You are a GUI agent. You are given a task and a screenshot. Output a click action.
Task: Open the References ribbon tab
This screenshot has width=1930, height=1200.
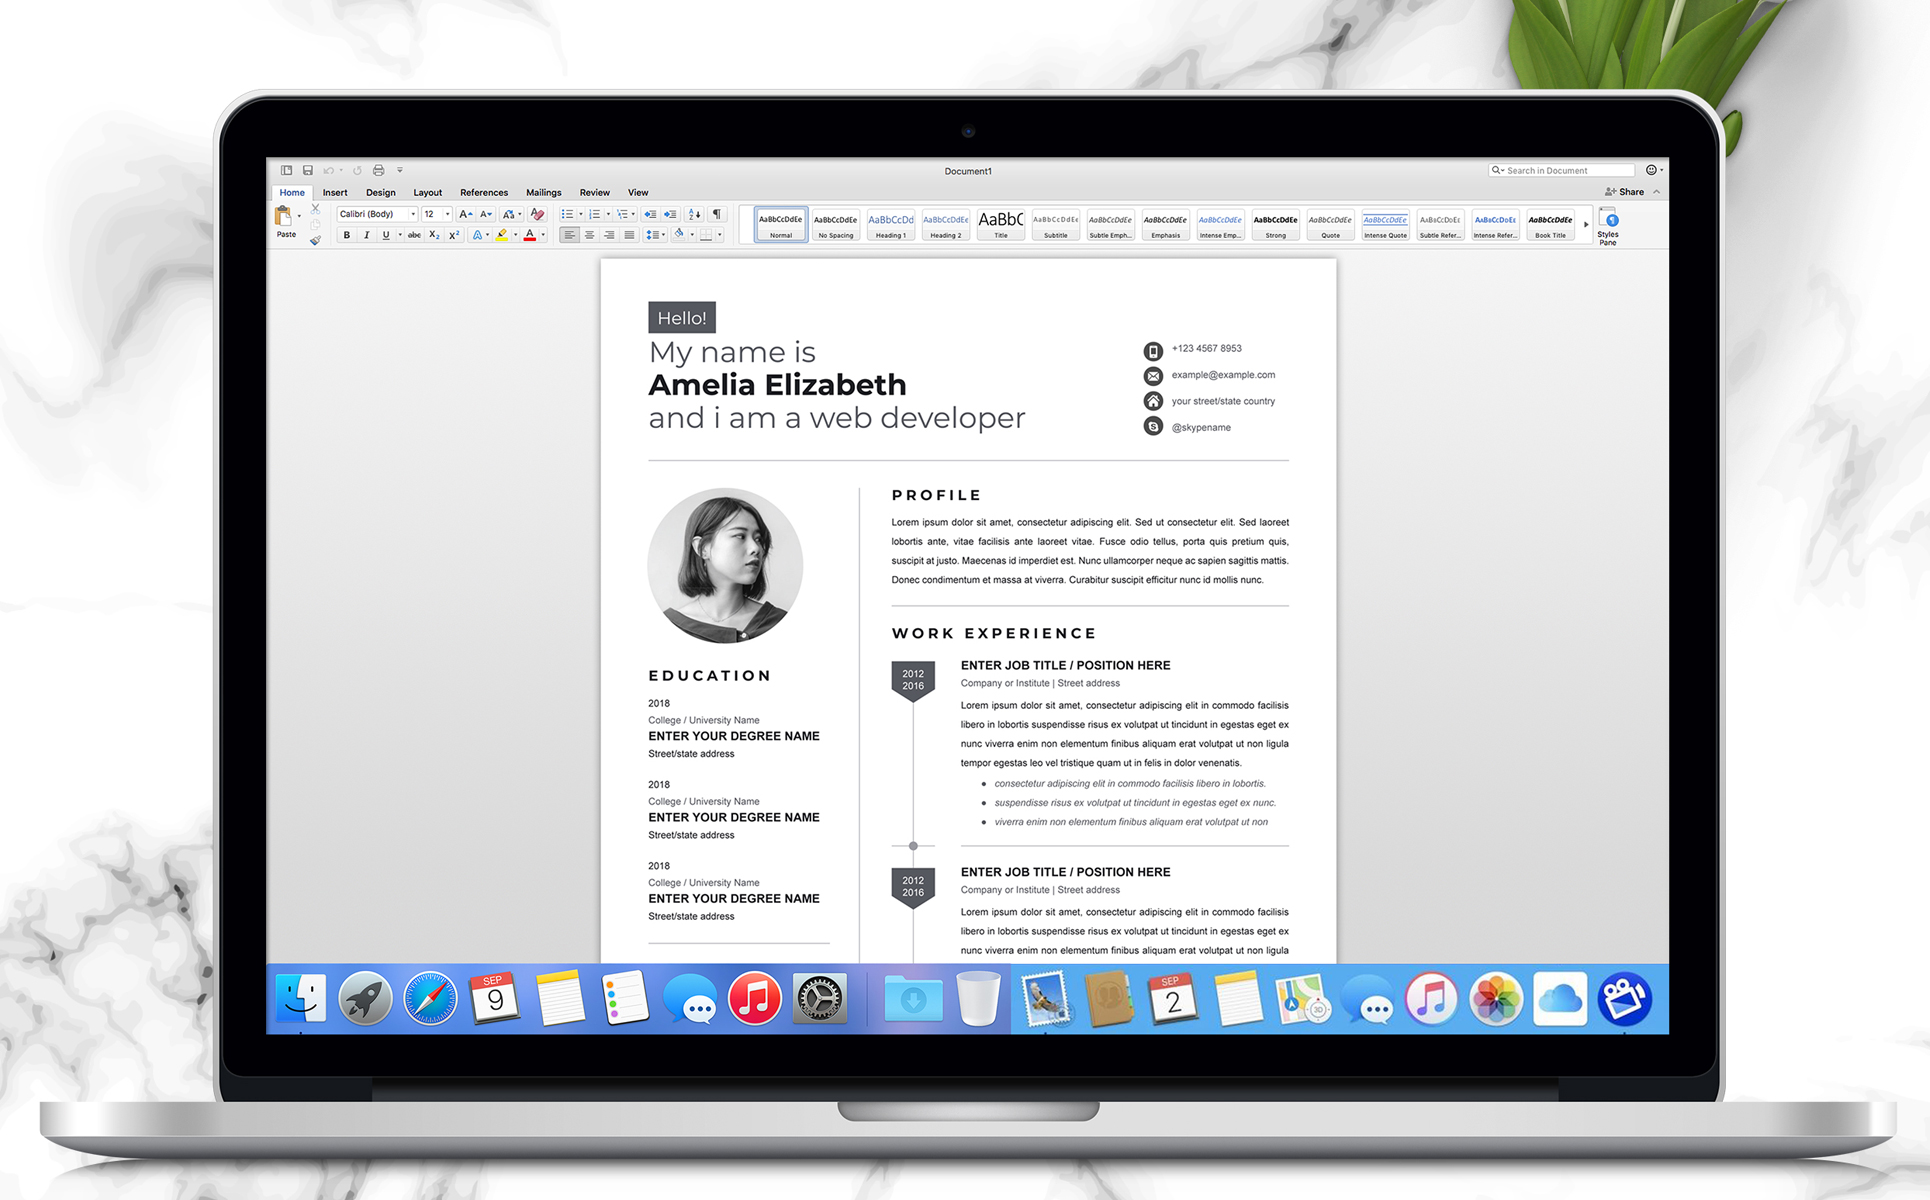coord(484,193)
